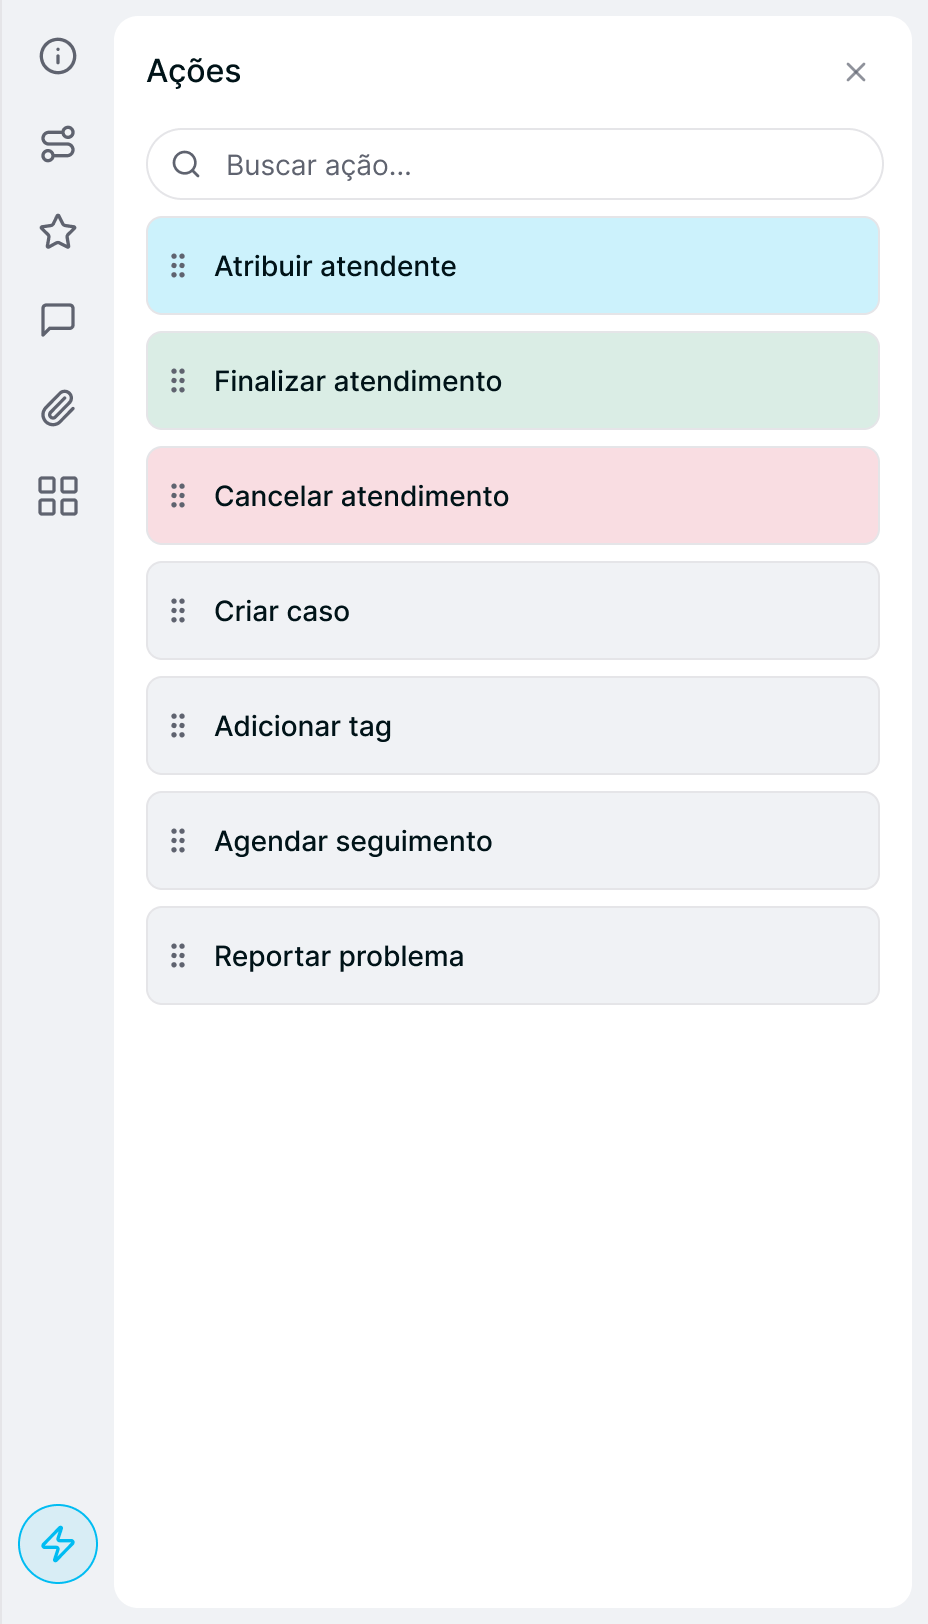Select Atribuir atendente action
The width and height of the screenshot is (928, 1624).
click(x=513, y=266)
